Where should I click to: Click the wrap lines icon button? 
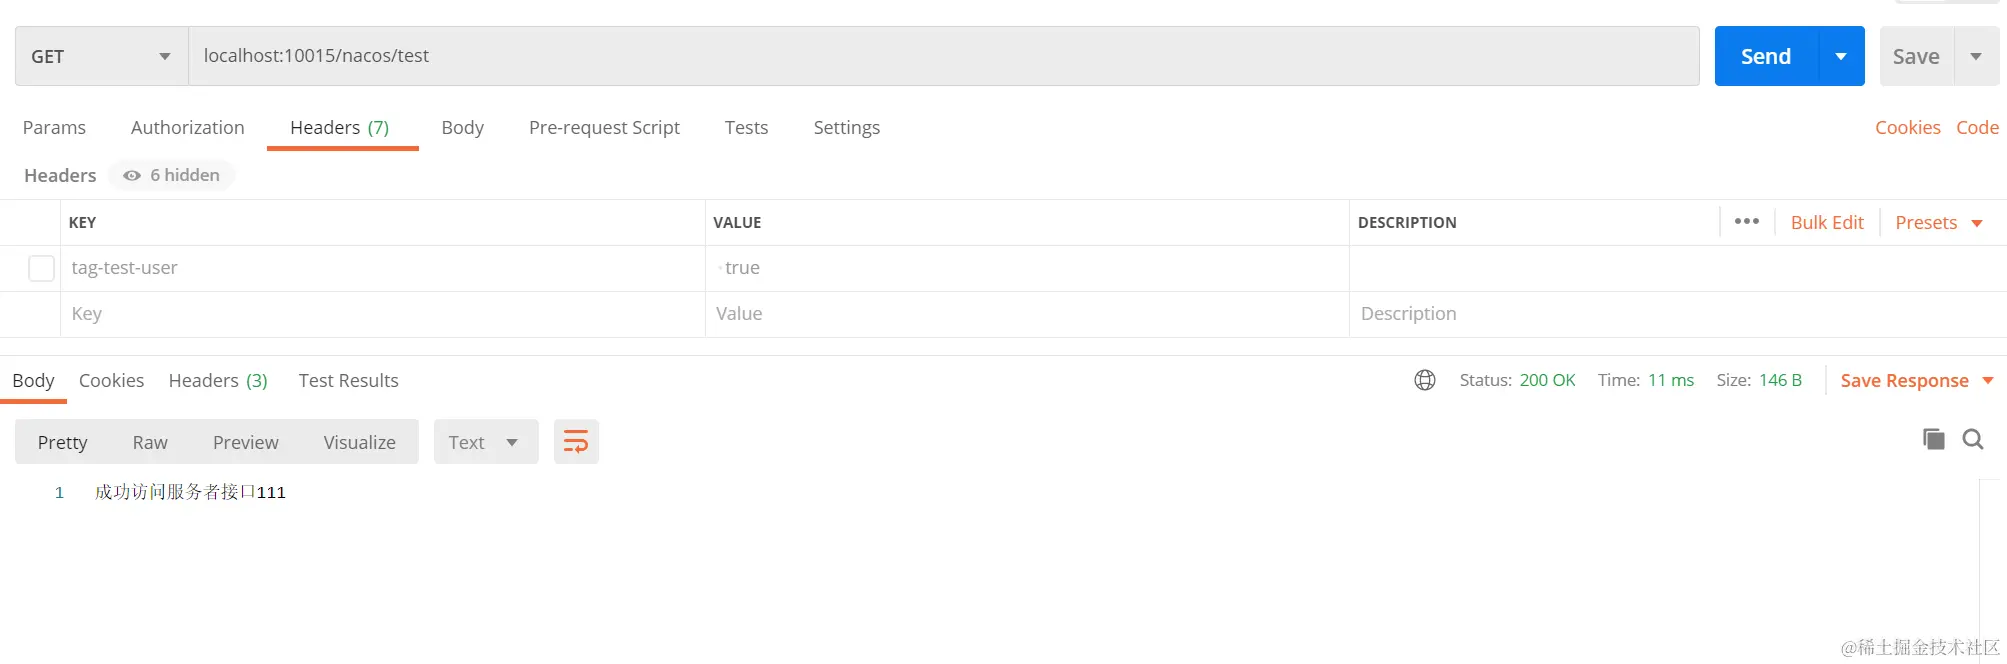coord(576,441)
